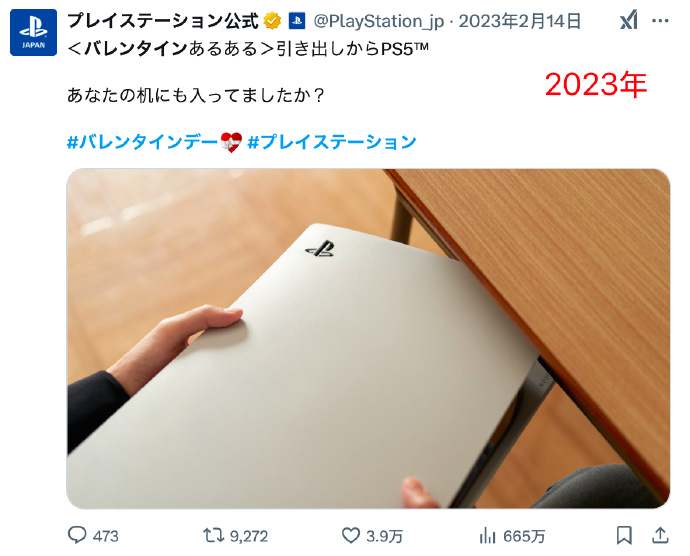Click the プレイステーション公式 display name

pos(163,21)
